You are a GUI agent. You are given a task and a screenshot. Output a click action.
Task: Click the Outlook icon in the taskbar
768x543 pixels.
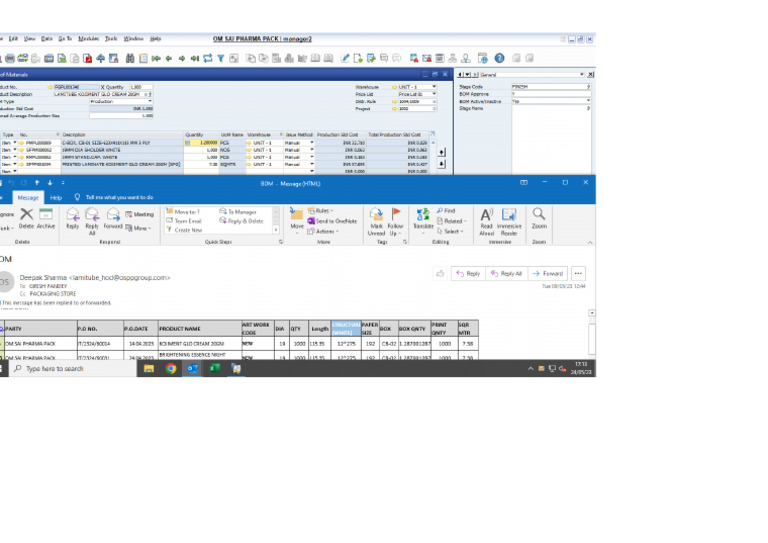tap(192, 368)
